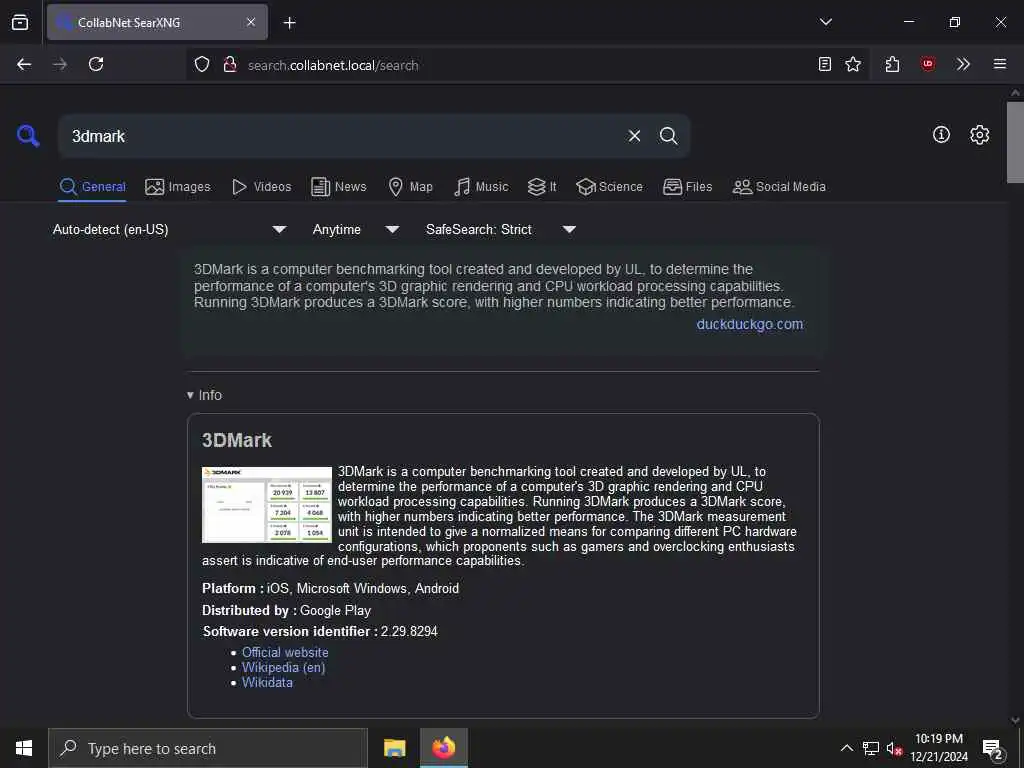Viewport: 1024px width, 768px height.
Task: Open the About info icon
Action: [941, 135]
